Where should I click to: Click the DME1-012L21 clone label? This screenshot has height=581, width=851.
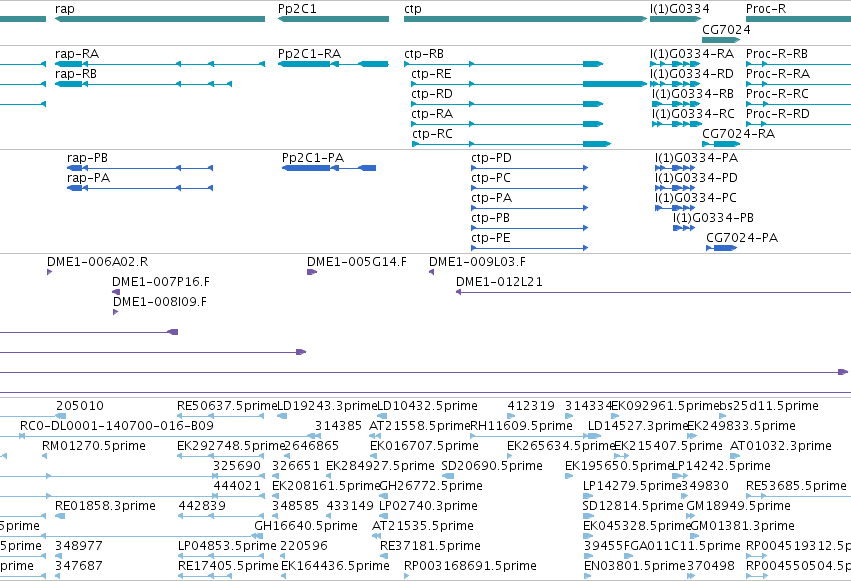coord(499,282)
